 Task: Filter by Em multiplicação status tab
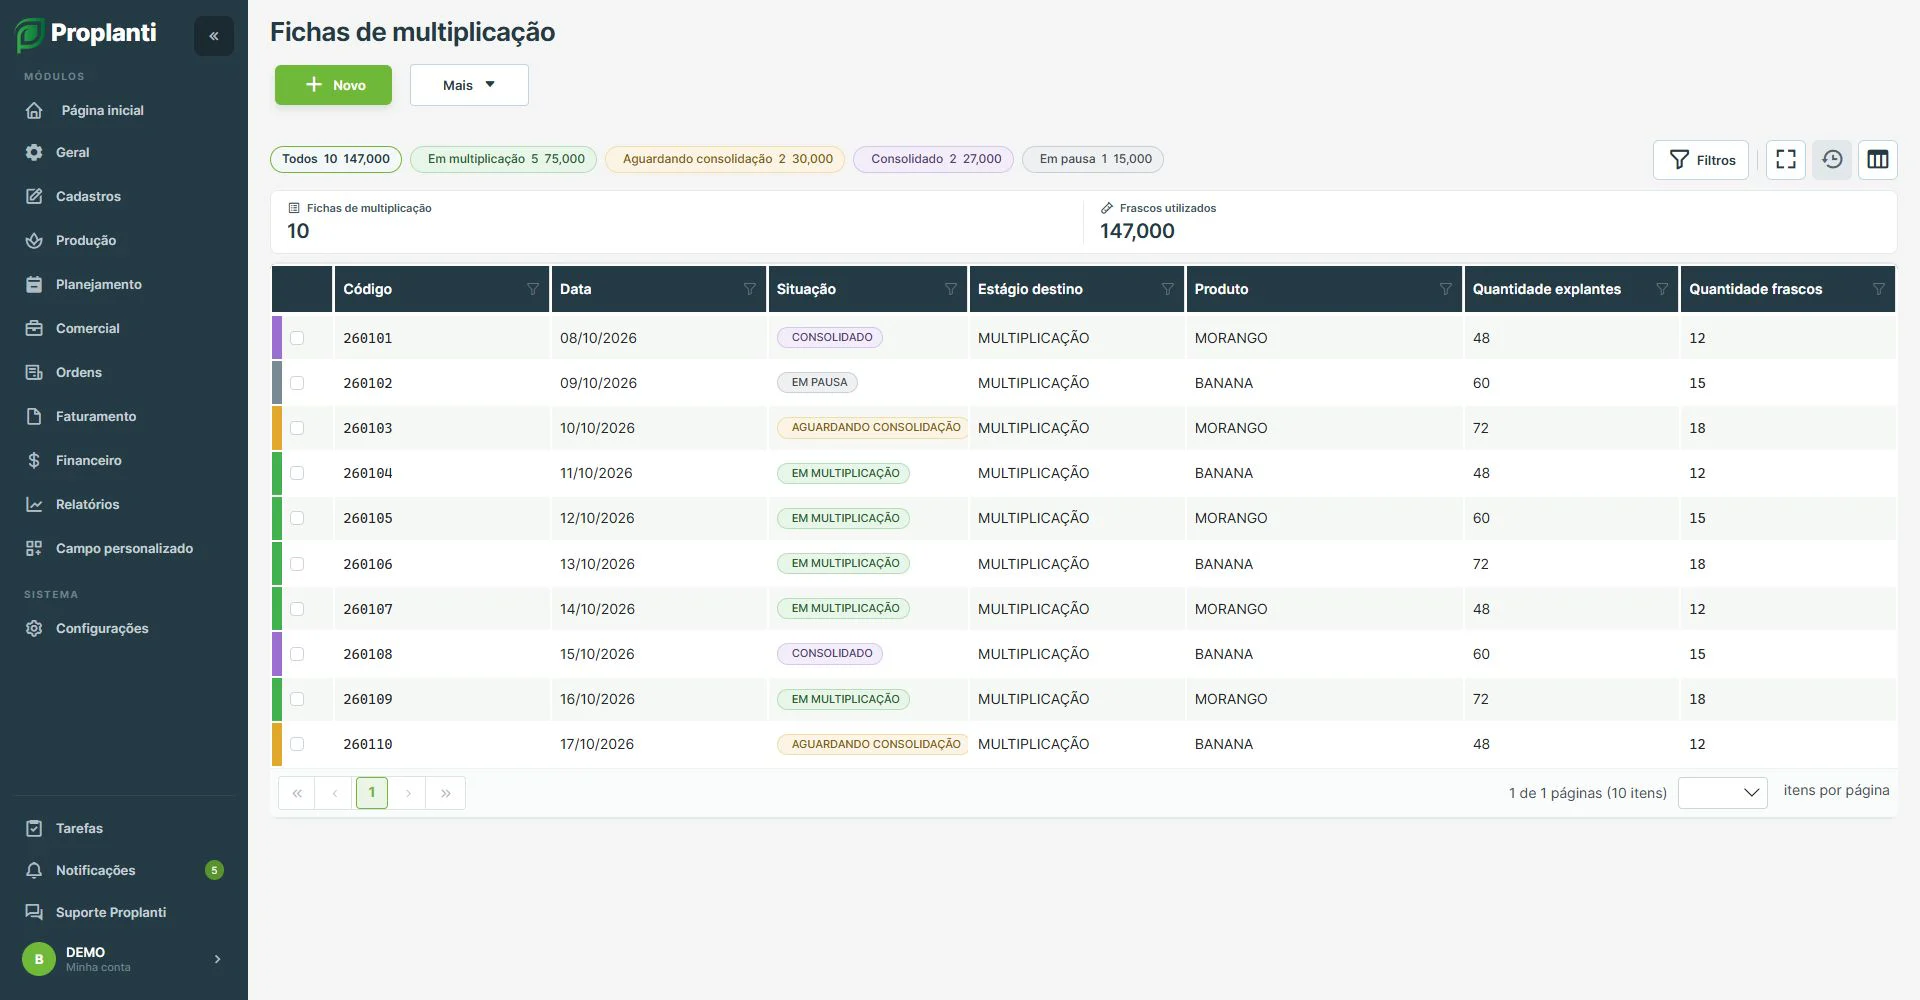[504, 159]
